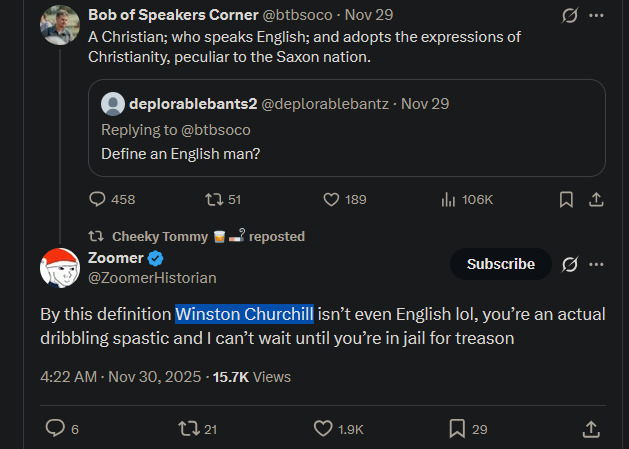Bookmark Zoomer's post with 29 bookmarks
629x449 pixels.
tap(456, 428)
